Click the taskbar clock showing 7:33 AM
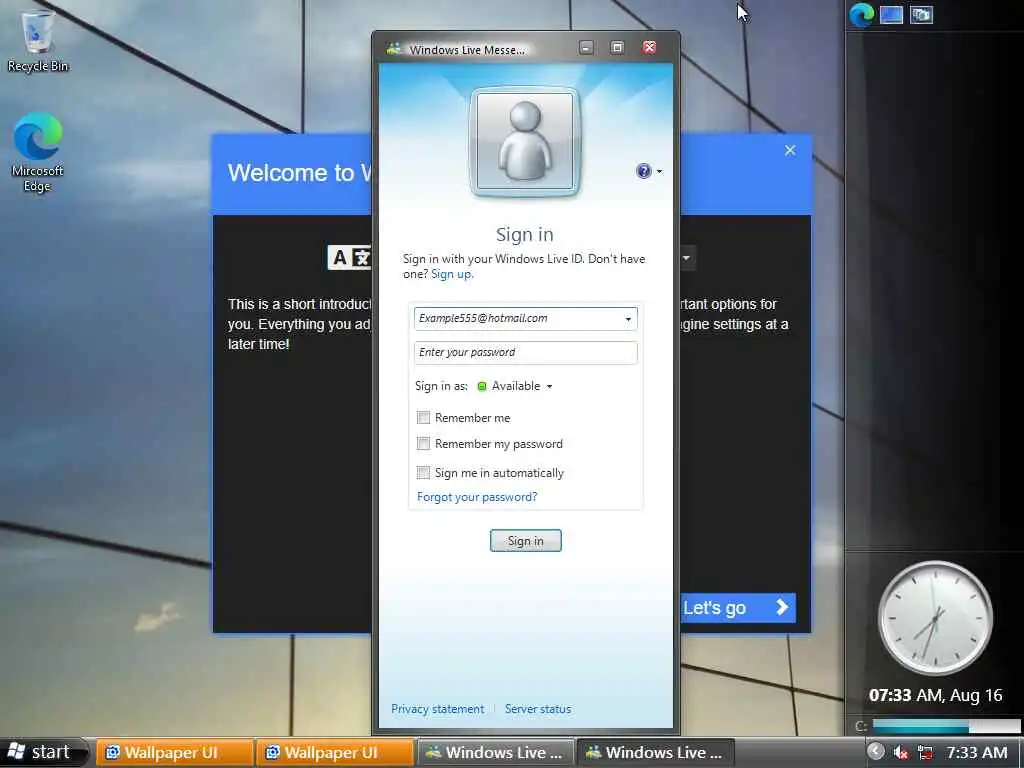This screenshot has width=1024, height=768. point(977,752)
